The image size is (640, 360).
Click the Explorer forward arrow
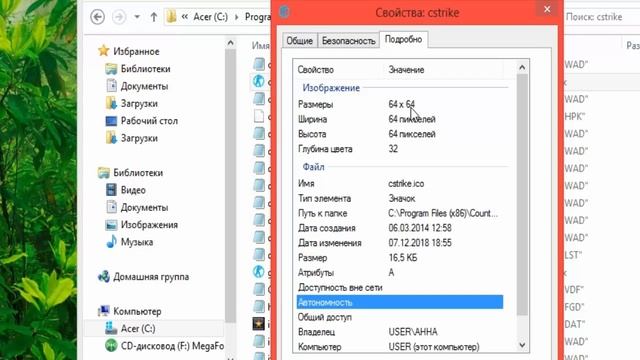point(119,17)
